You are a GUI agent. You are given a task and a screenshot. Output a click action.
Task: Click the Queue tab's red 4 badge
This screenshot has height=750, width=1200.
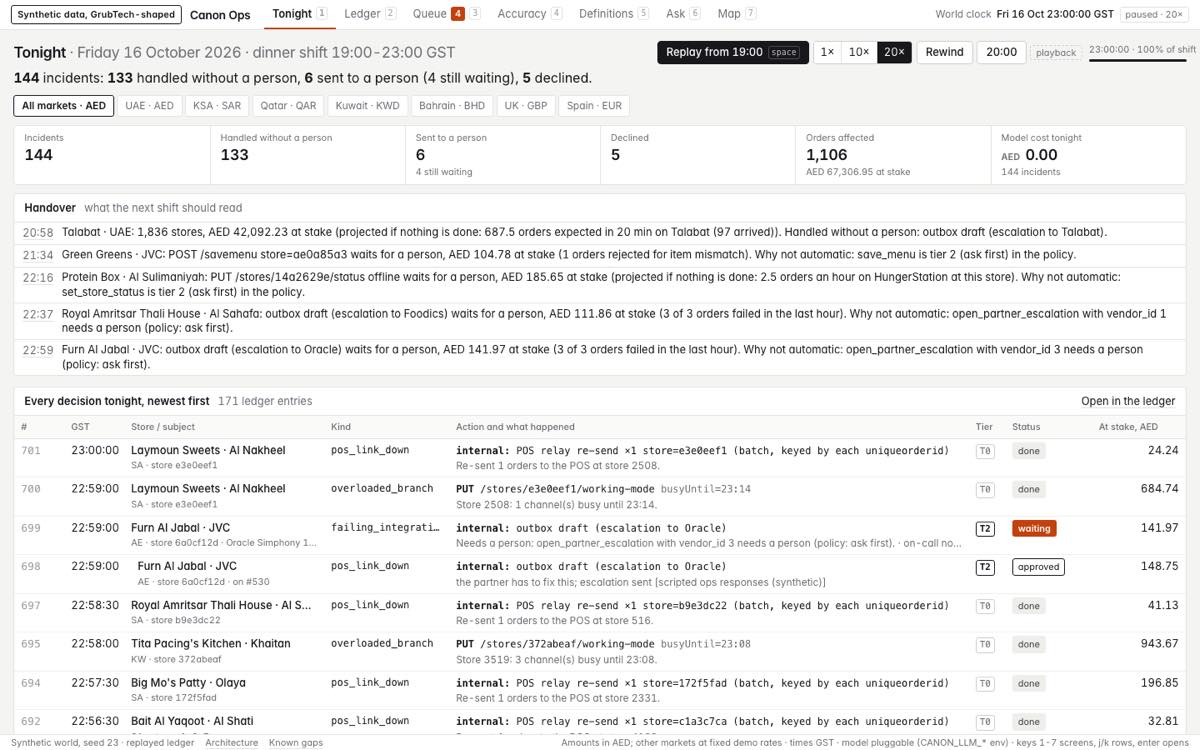tap(457, 14)
